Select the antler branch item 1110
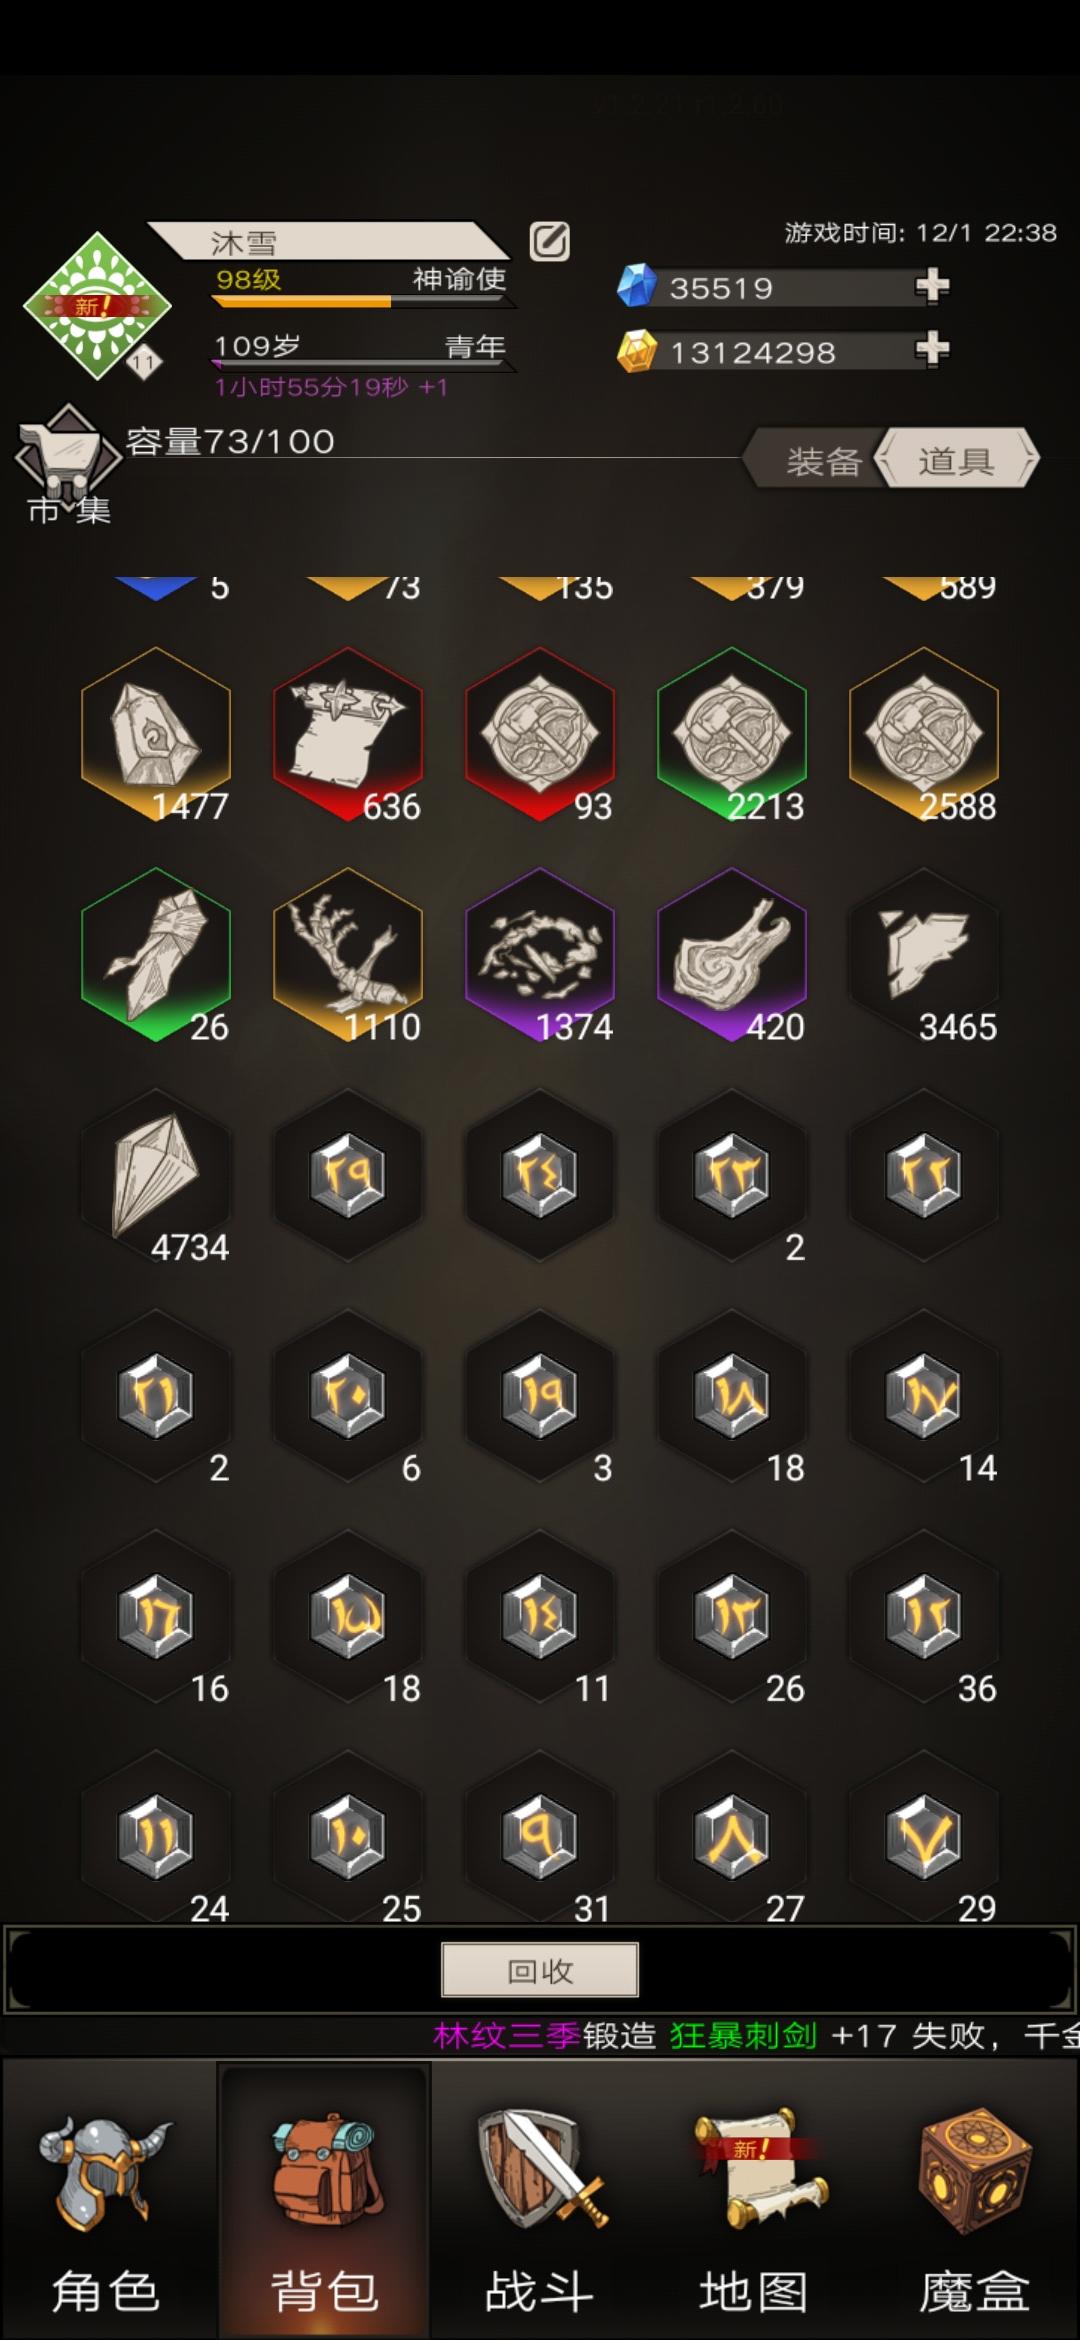 click(348, 955)
